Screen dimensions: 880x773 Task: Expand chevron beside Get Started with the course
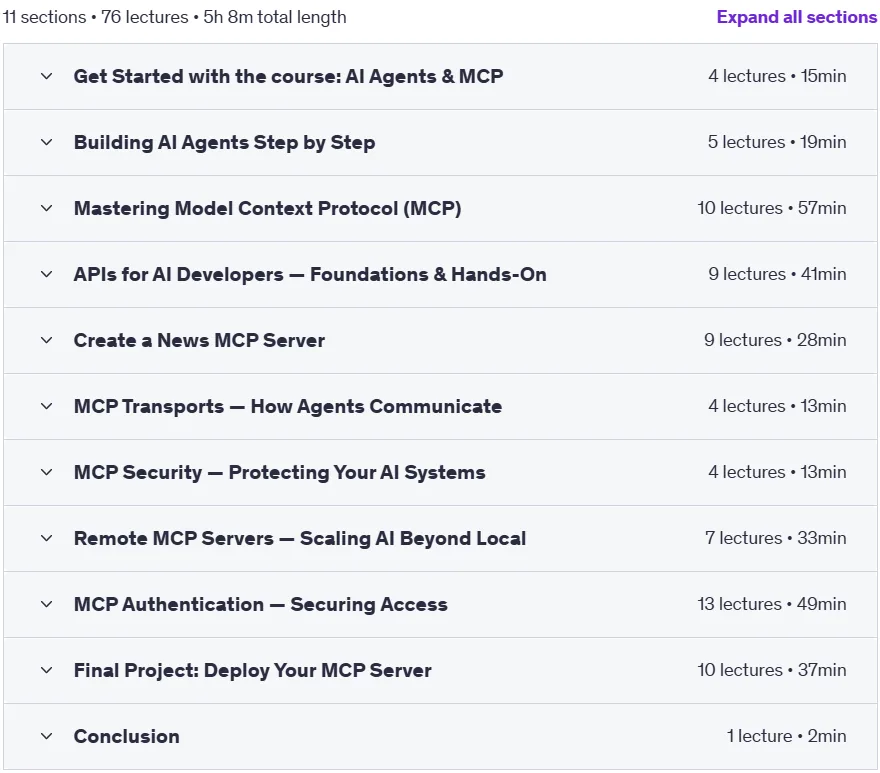point(47,76)
